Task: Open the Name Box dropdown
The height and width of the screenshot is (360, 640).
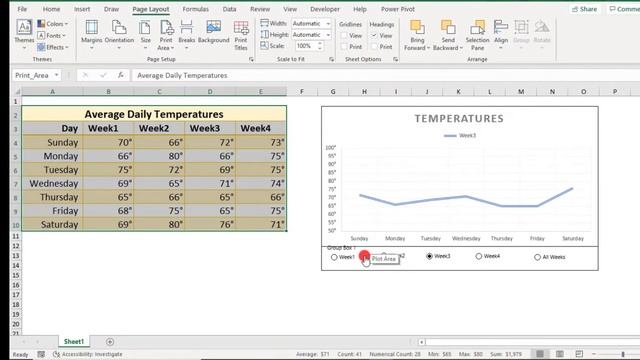Action: pyautogui.click(x=56, y=75)
